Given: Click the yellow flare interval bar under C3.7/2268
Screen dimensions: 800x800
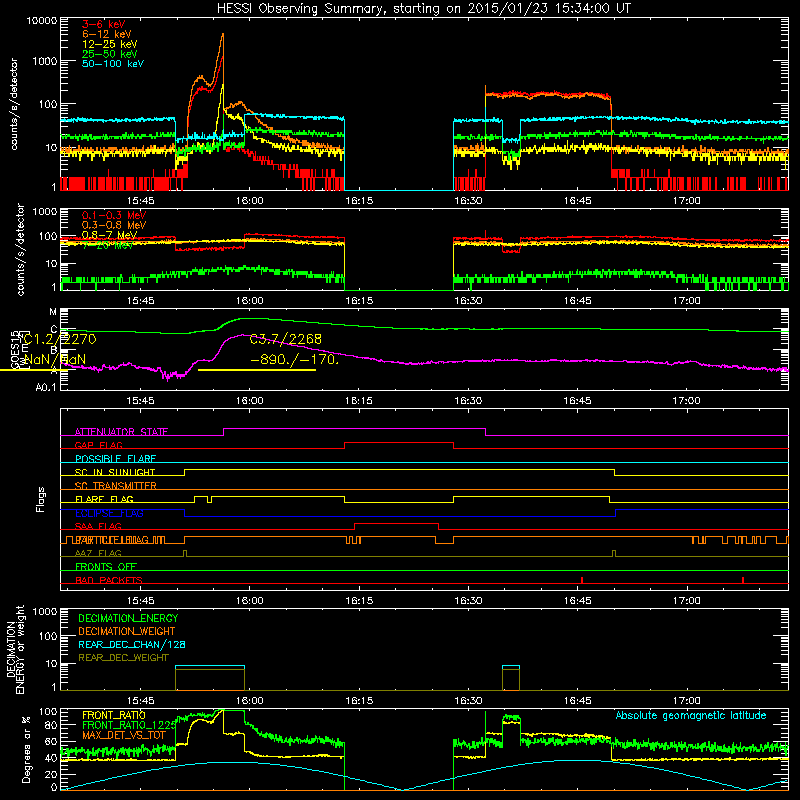Looking at the screenshot, I should 257,370.
